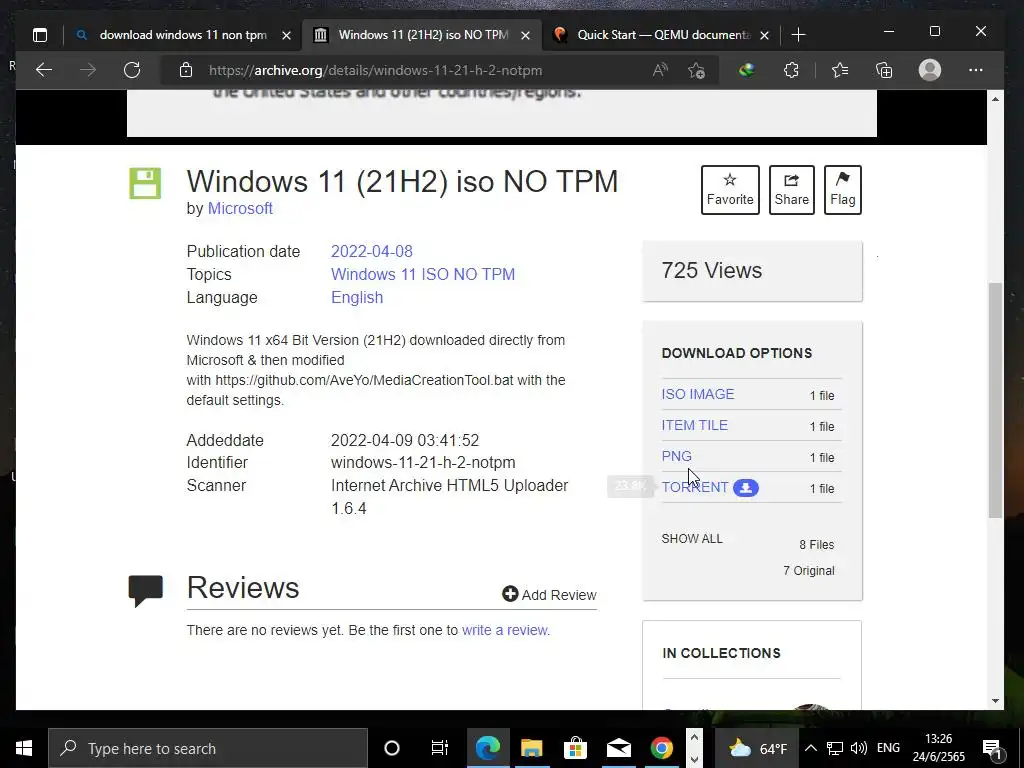Screen dimensions: 1024x768
Task: Open Microsoft Edge from the taskbar
Action: (x=487, y=748)
